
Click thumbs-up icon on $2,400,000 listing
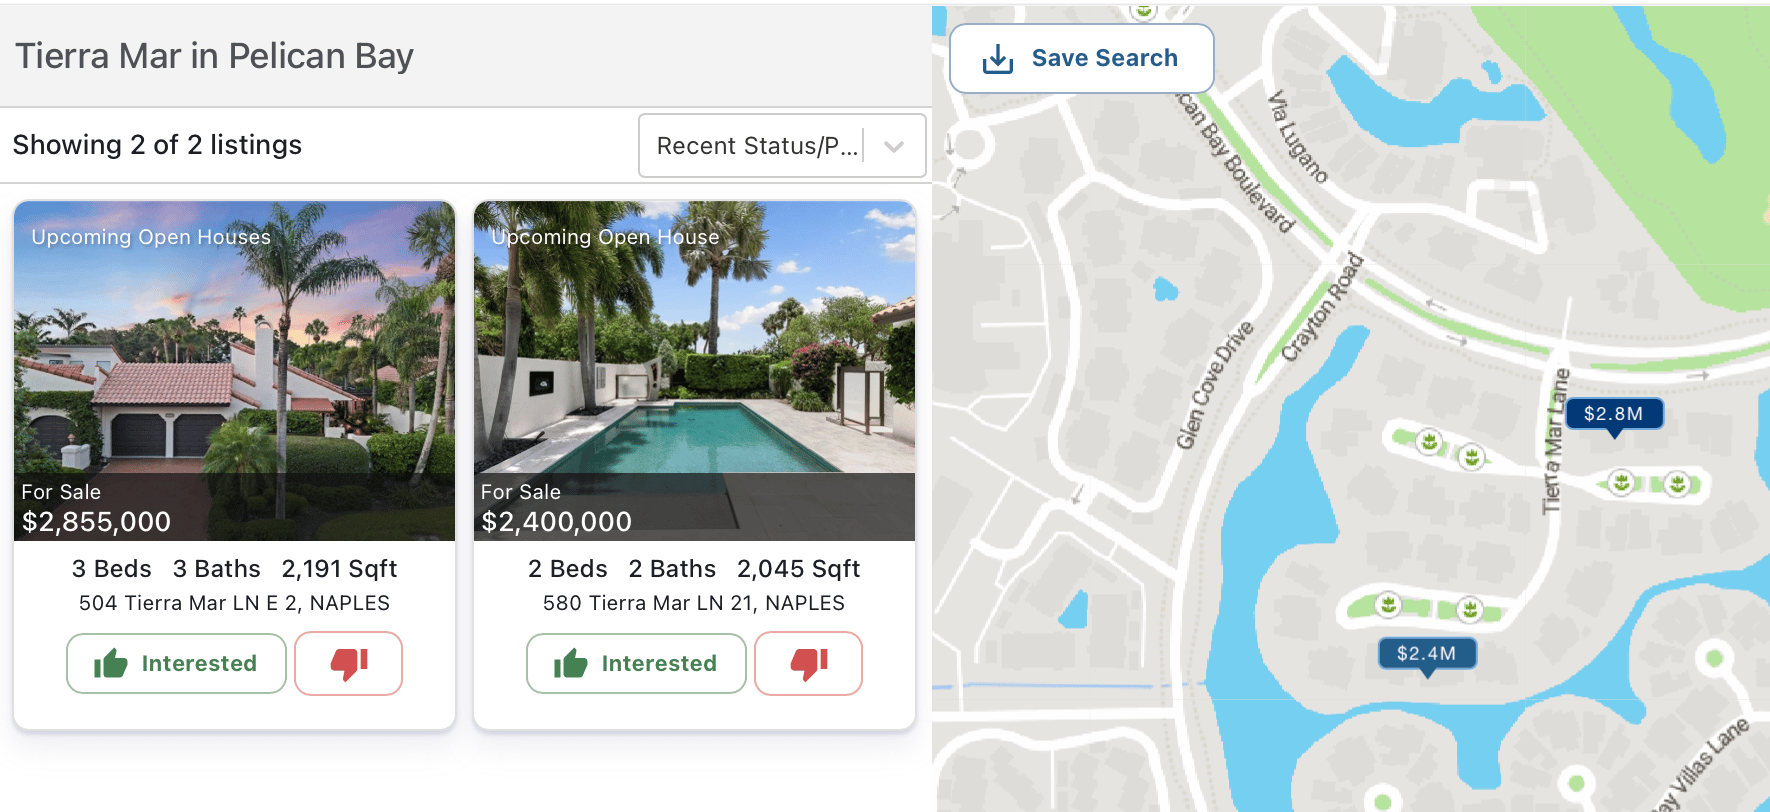pos(571,663)
